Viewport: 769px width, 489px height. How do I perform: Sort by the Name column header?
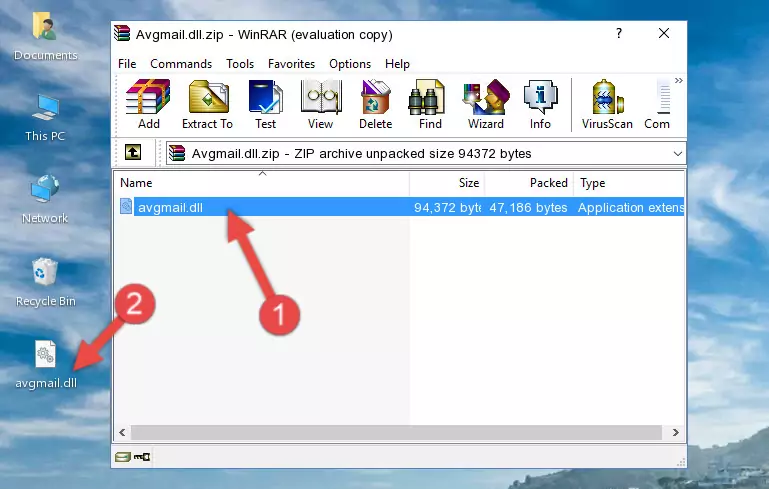coord(262,182)
